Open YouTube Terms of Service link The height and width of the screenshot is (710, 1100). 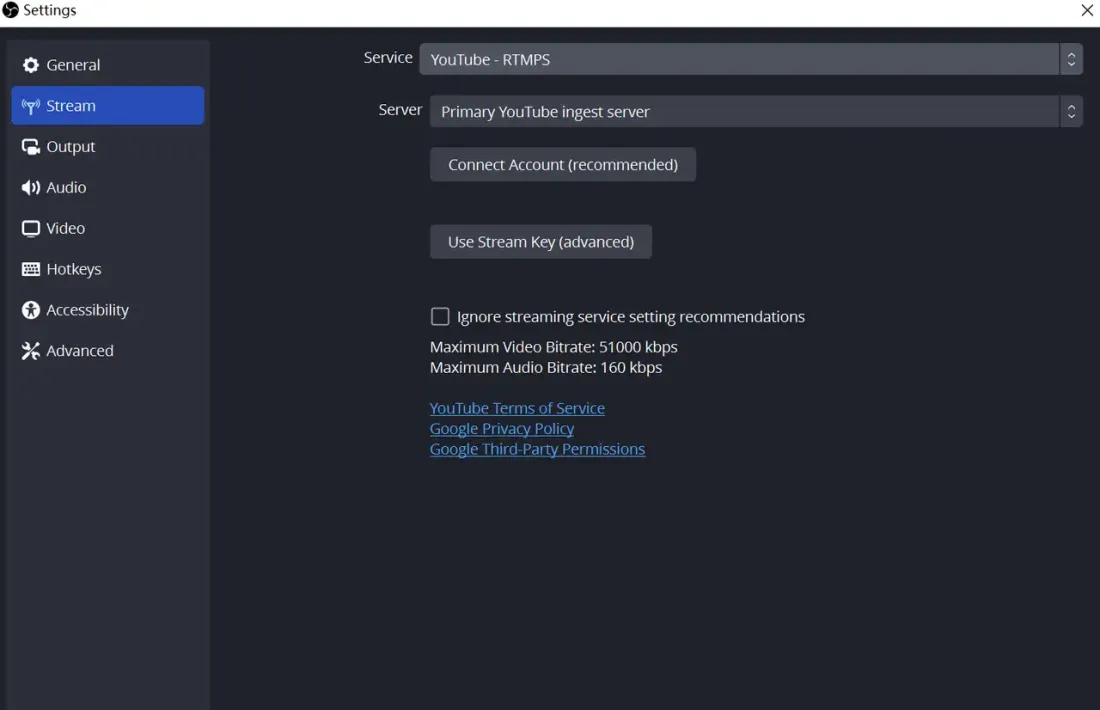pos(517,408)
